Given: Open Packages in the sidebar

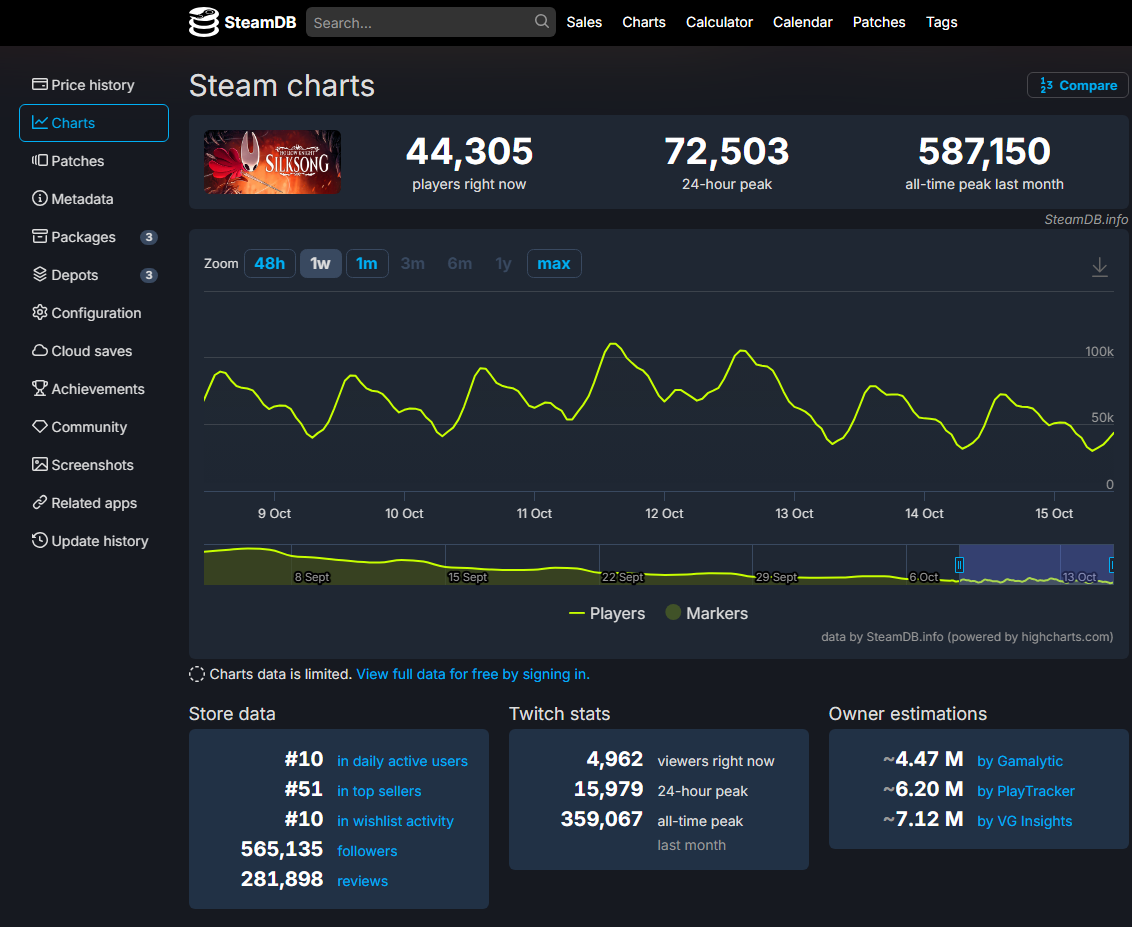Looking at the screenshot, I should coord(94,237).
